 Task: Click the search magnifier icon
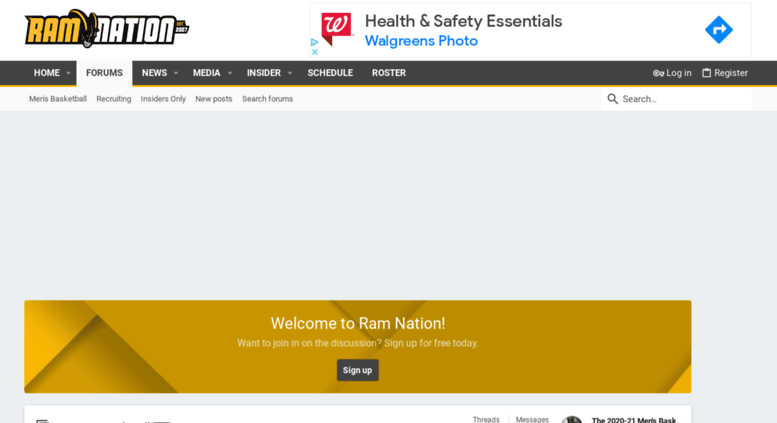point(612,99)
